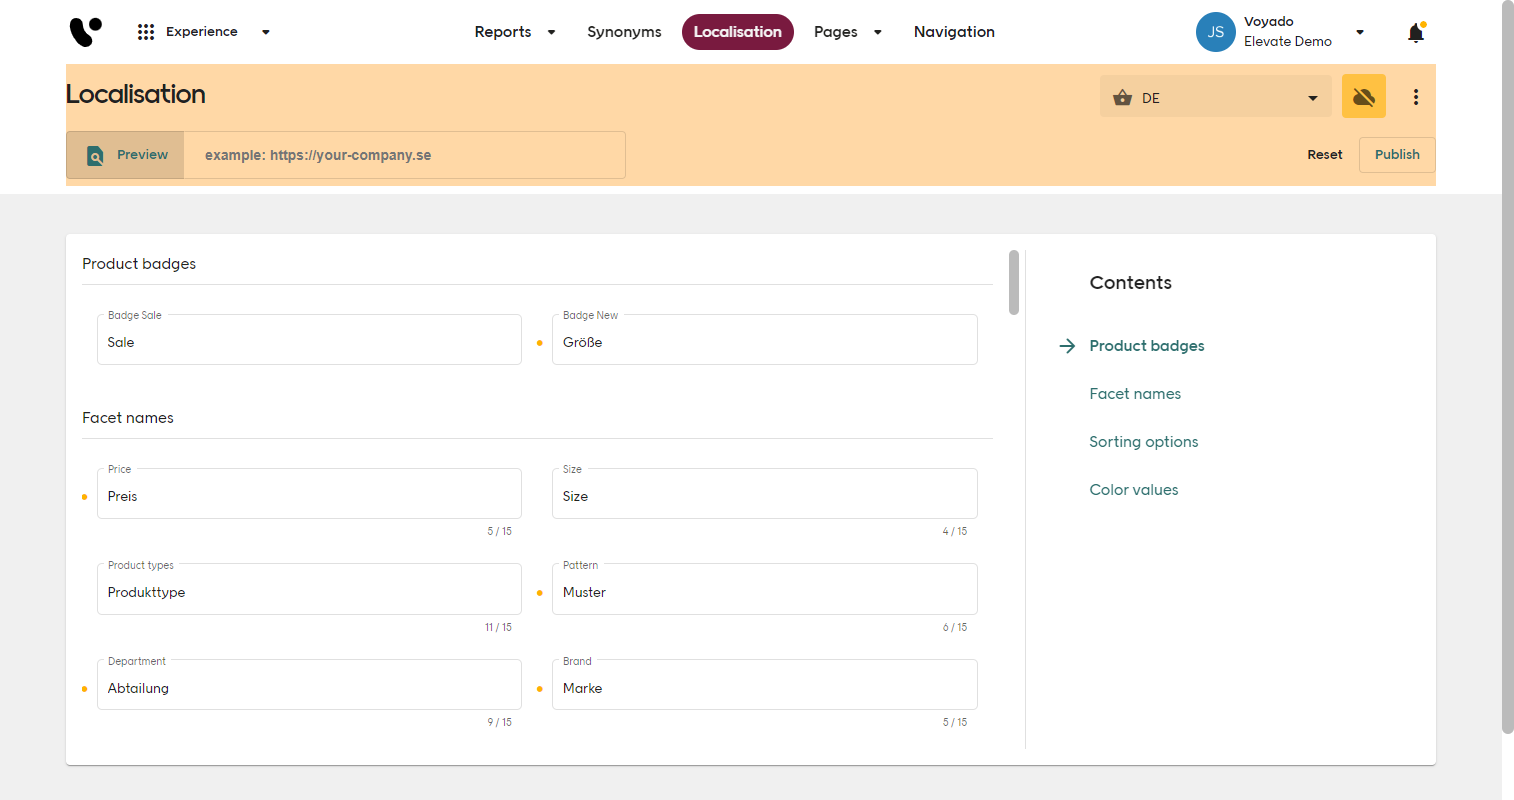The height and width of the screenshot is (800, 1514).
Task: Click the Preview magnifier document icon
Action: point(95,155)
